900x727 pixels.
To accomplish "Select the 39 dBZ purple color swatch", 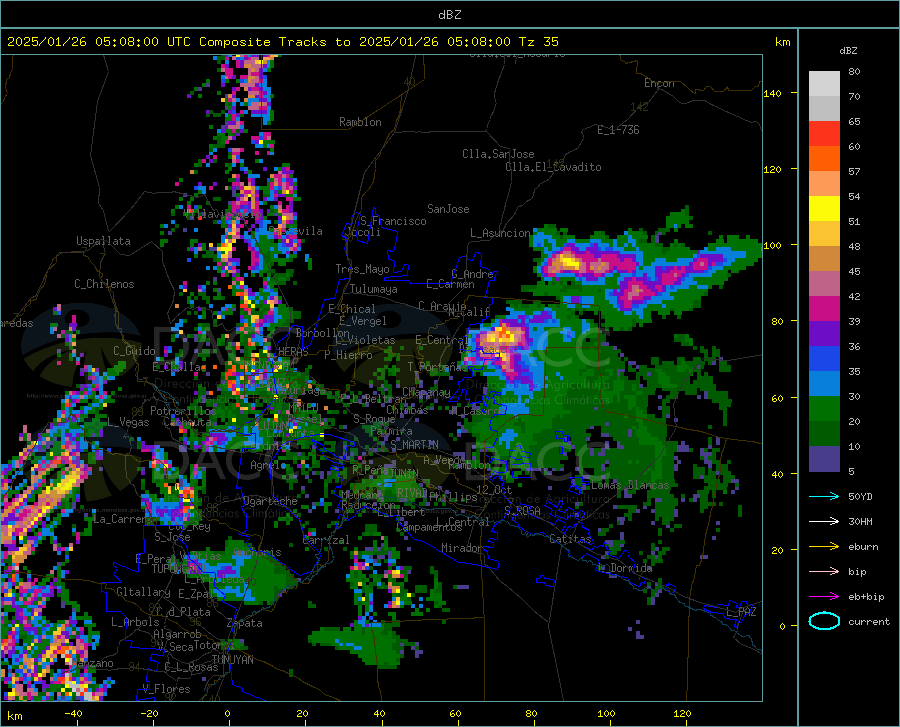I will coord(824,334).
